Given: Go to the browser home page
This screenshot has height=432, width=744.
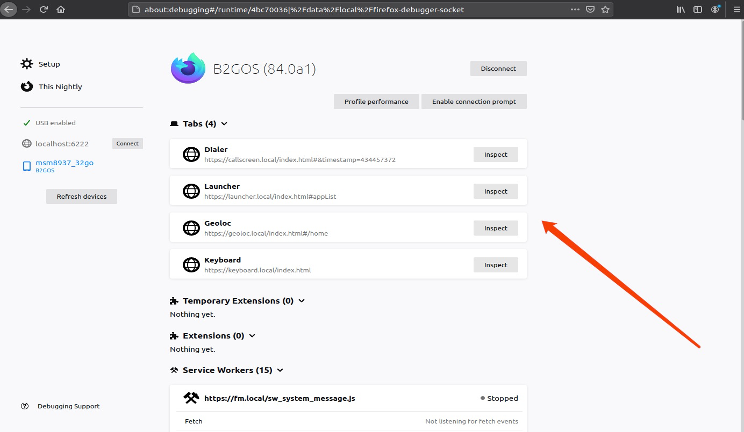Looking at the screenshot, I should 62,9.
